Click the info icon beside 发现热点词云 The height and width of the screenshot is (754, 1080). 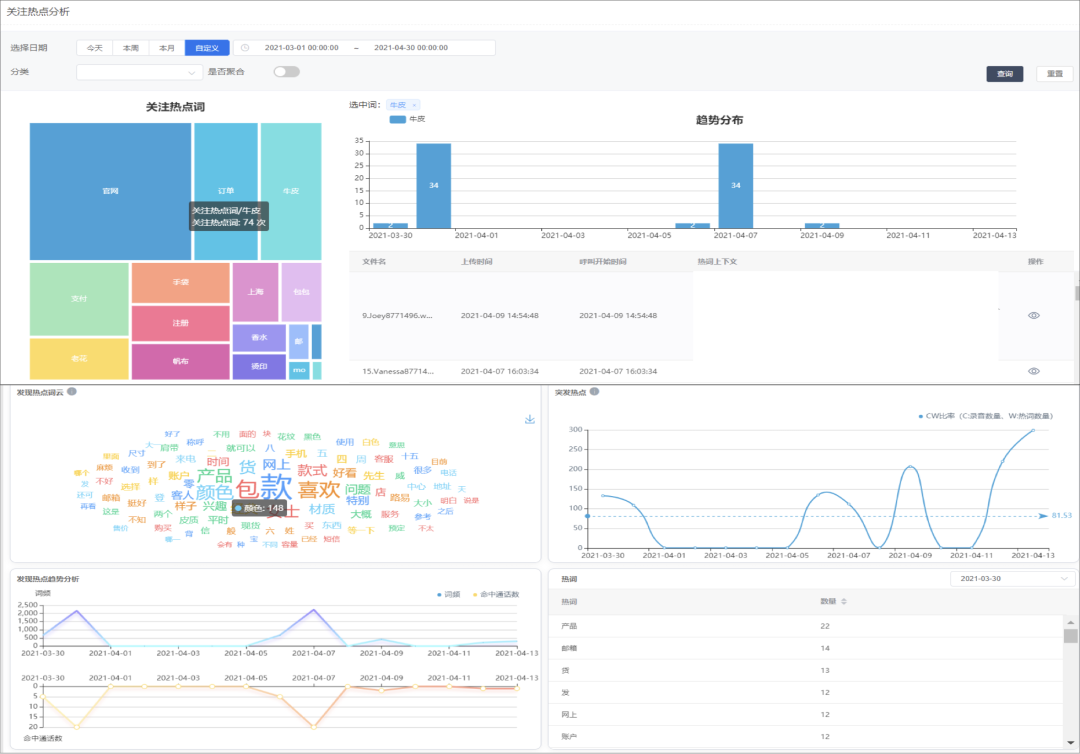[72, 392]
